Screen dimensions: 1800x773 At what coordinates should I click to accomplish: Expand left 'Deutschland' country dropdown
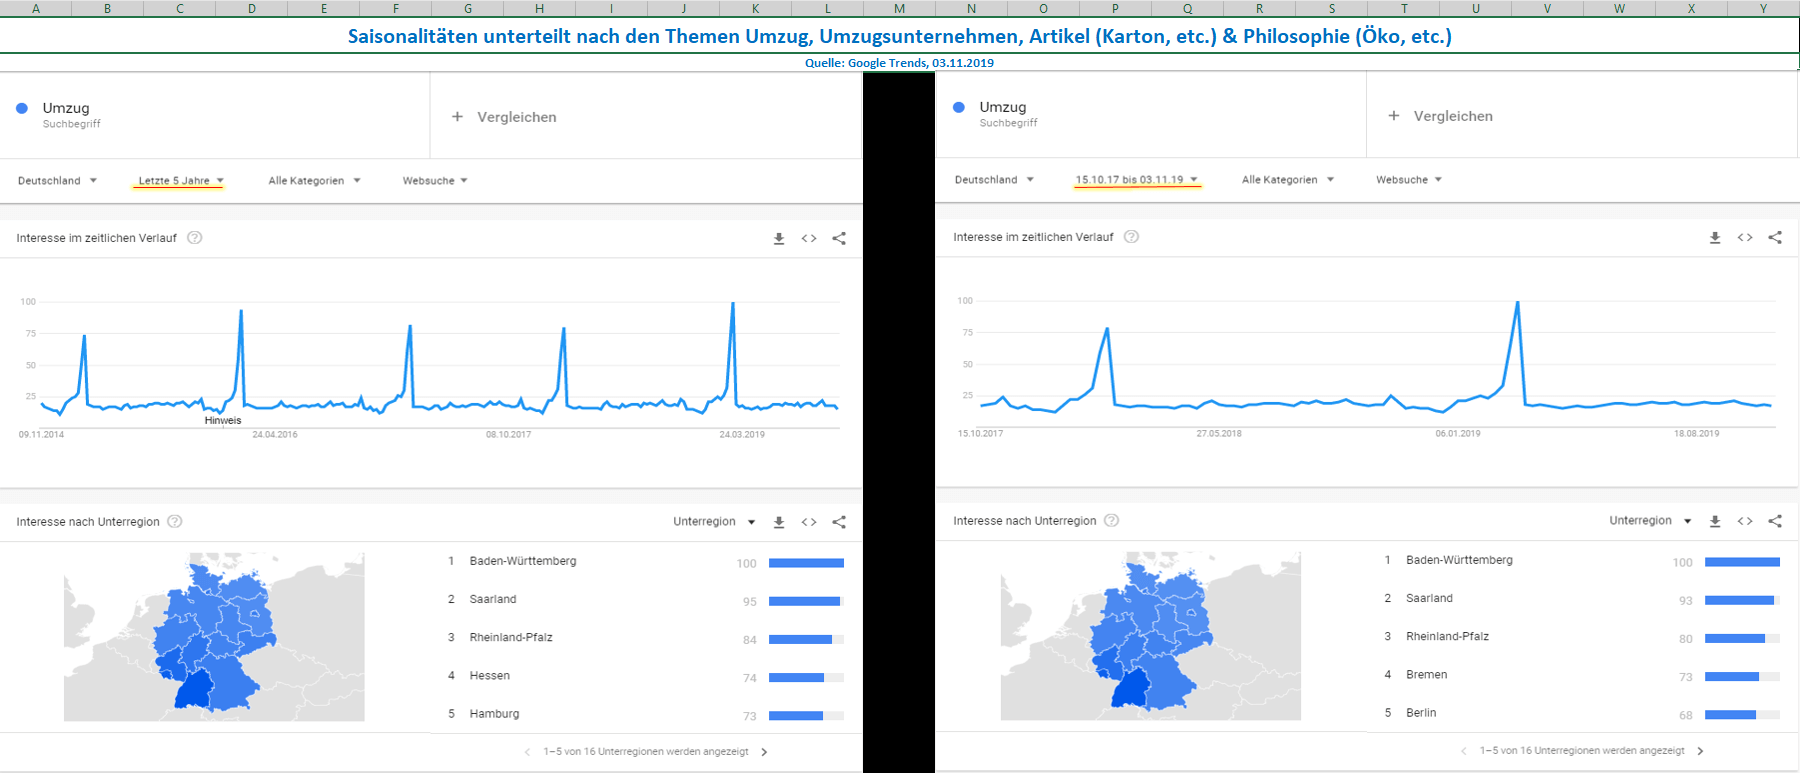[x=57, y=181]
